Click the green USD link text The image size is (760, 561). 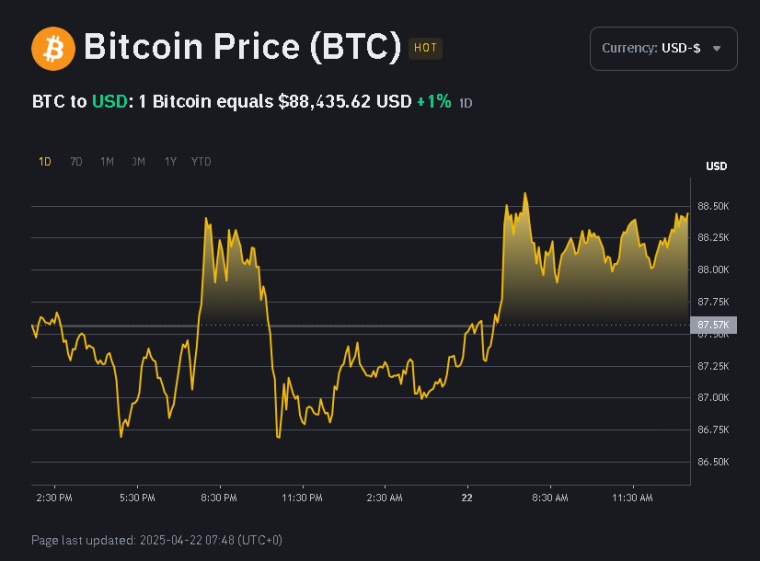pos(108,102)
